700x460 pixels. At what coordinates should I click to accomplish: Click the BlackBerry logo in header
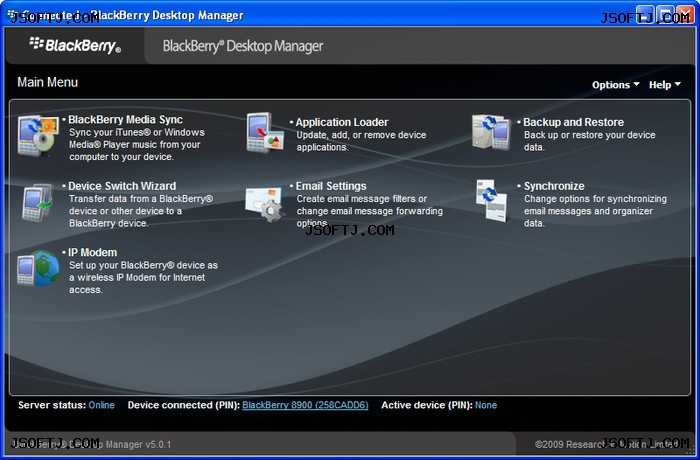click(x=75, y=45)
